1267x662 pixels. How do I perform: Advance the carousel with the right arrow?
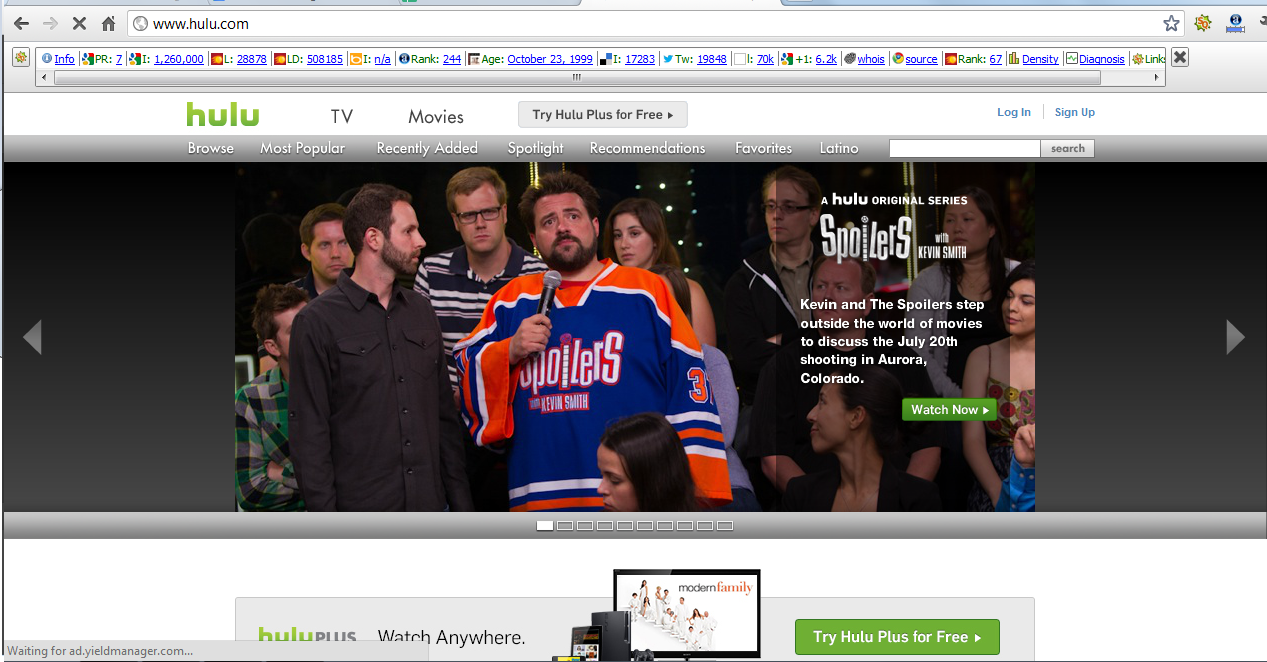pyautogui.click(x=1236, y=337)
